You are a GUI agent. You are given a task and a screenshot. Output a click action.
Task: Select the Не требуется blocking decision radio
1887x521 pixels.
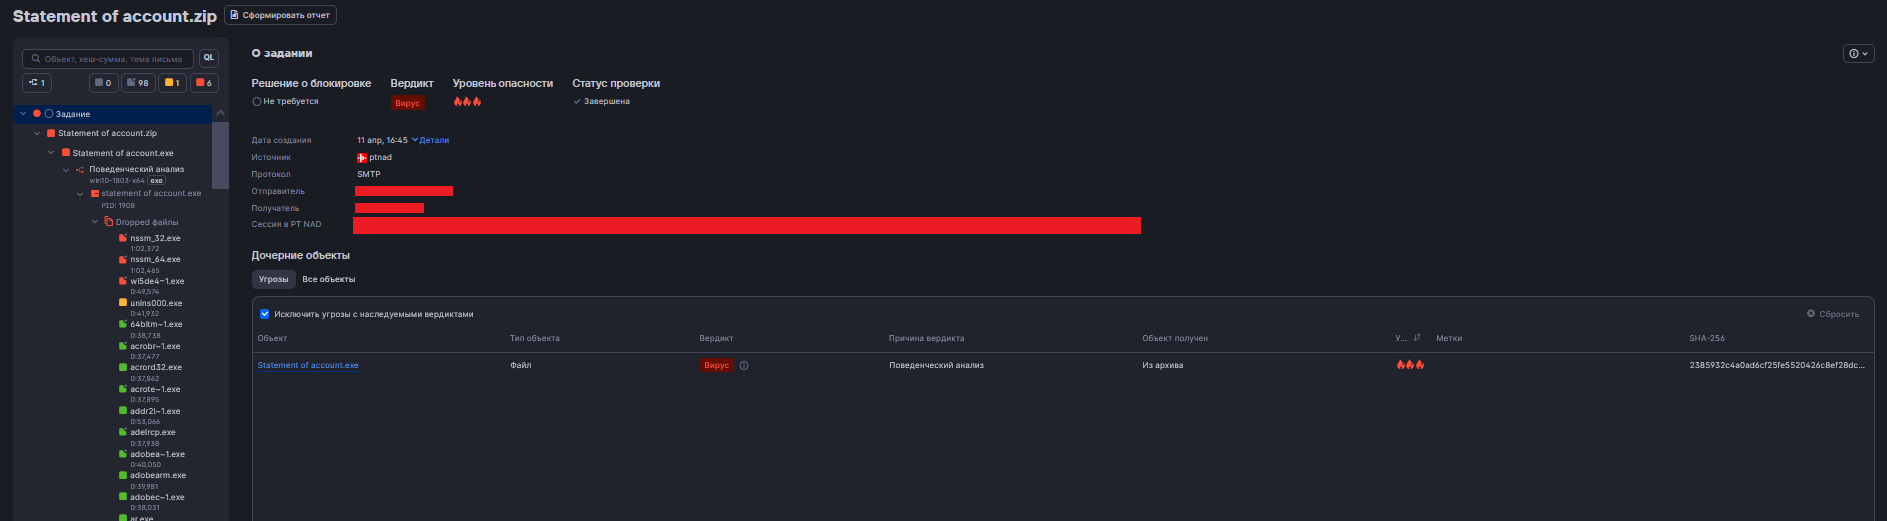(257, 102)
